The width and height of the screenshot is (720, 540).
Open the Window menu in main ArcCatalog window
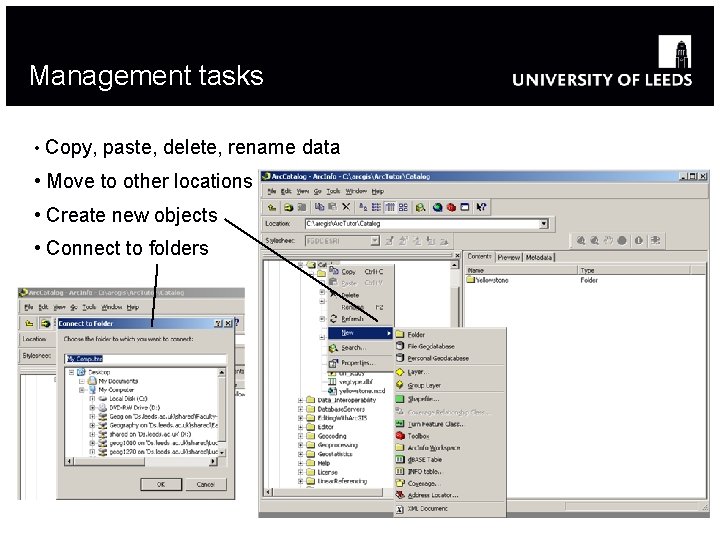click(x=356, y=191)
